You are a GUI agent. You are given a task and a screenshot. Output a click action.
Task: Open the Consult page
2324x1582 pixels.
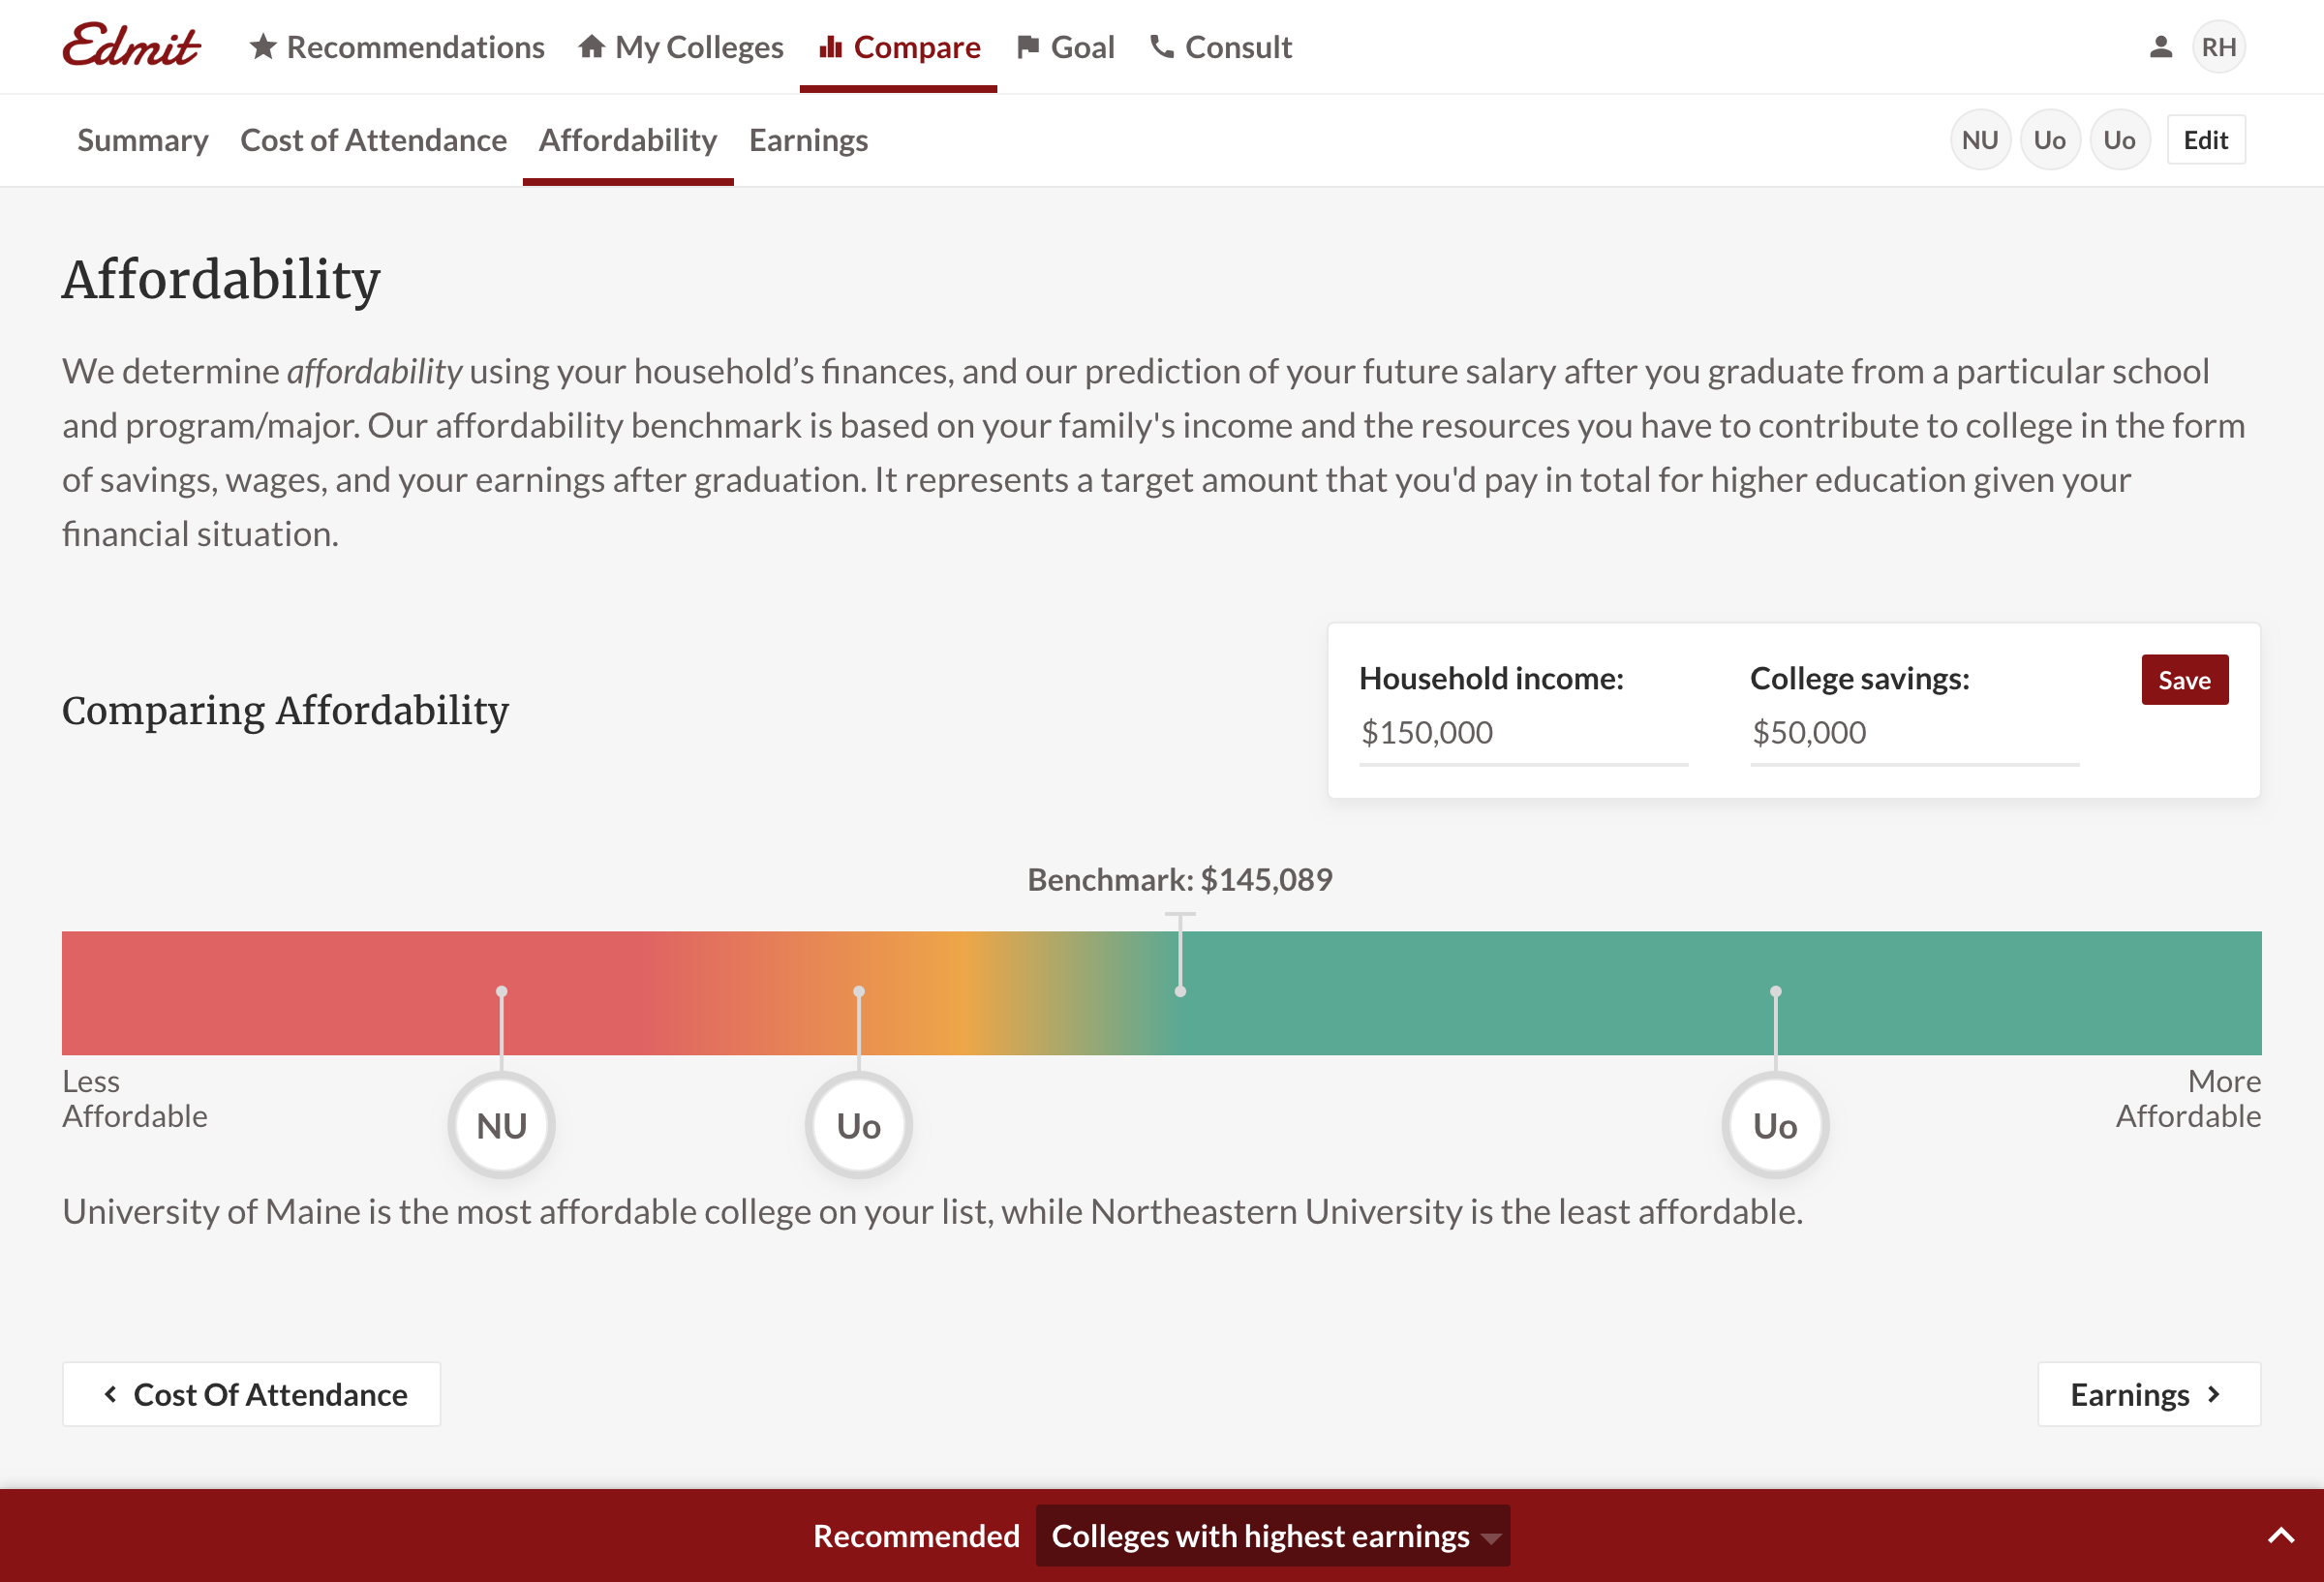(1220, 47)
